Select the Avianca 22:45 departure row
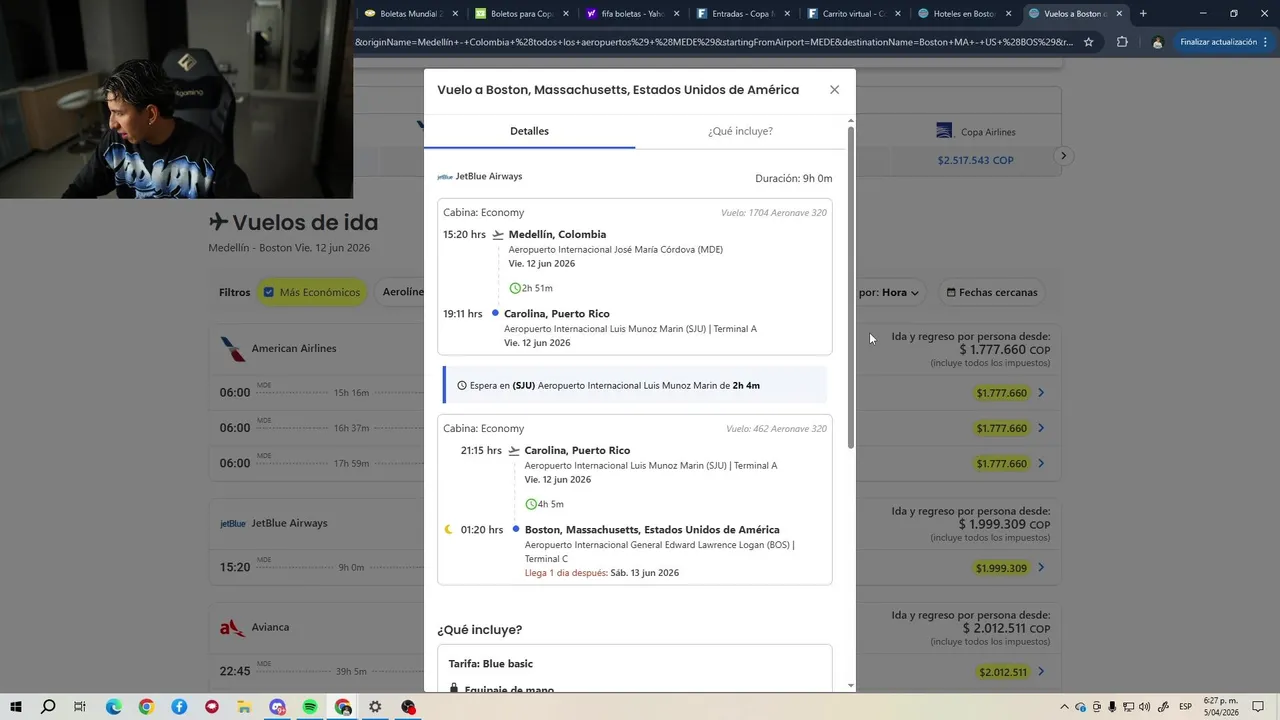Viewport: 1280px width, 720px height. click(x=635, y=671)
